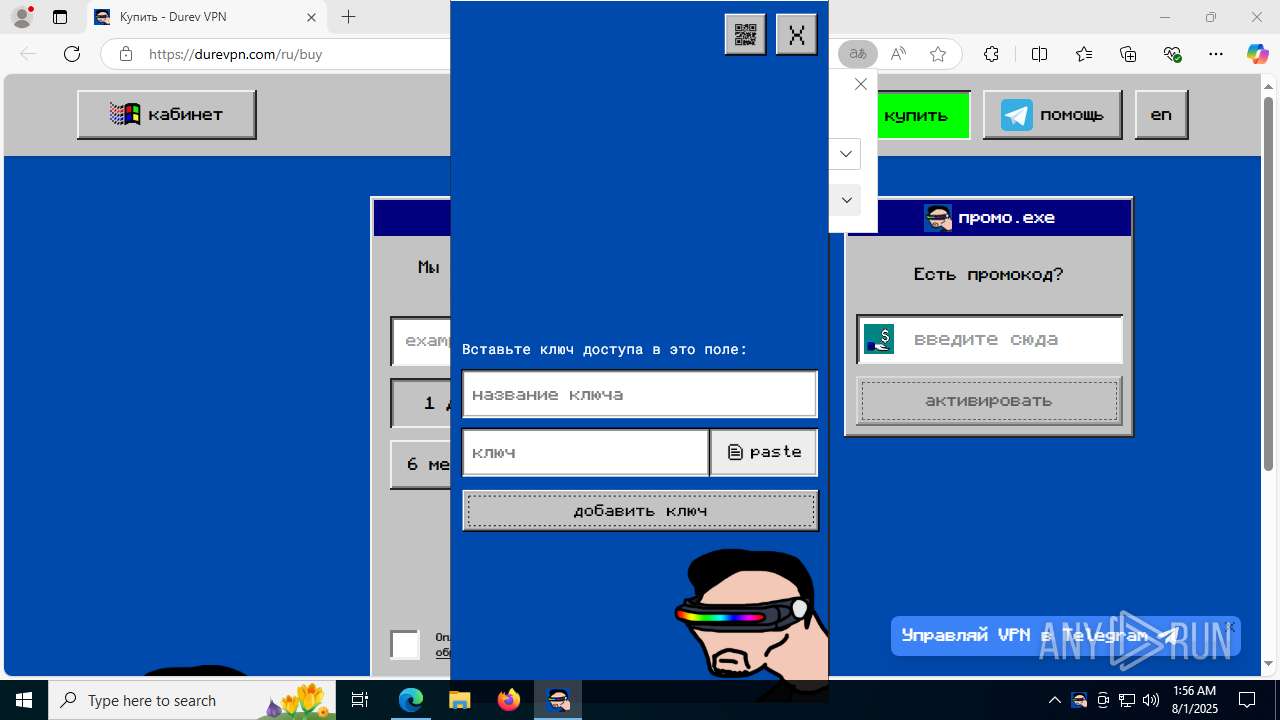Open the Copilot icon

(1257, 54)
